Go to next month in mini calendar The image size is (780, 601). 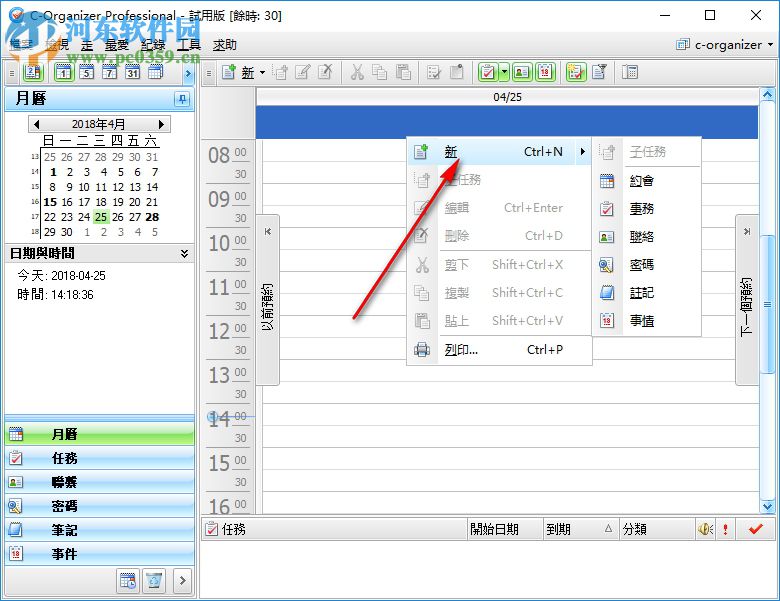tap(161, 124)
